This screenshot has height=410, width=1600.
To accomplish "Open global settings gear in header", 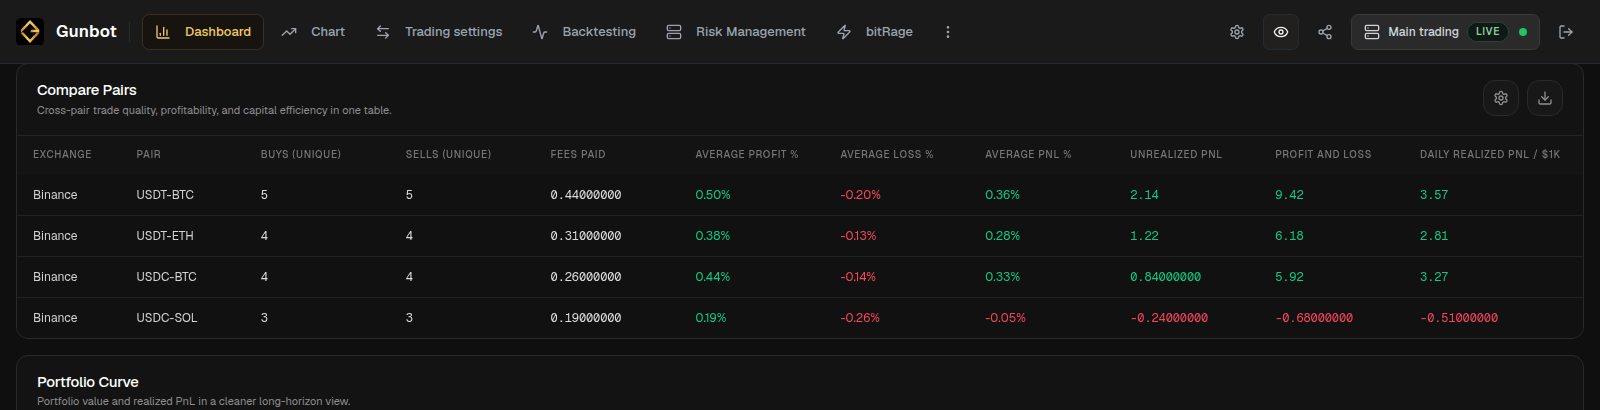I will pyautogui.click(x=1237, y=32).
